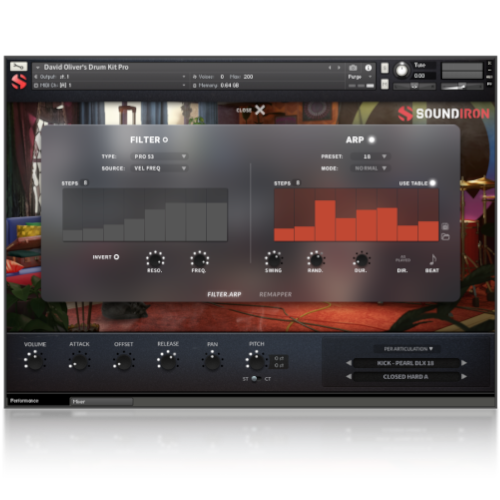Click the Release knob
This screenshot has width=500, height=500.
pos(168,362)
